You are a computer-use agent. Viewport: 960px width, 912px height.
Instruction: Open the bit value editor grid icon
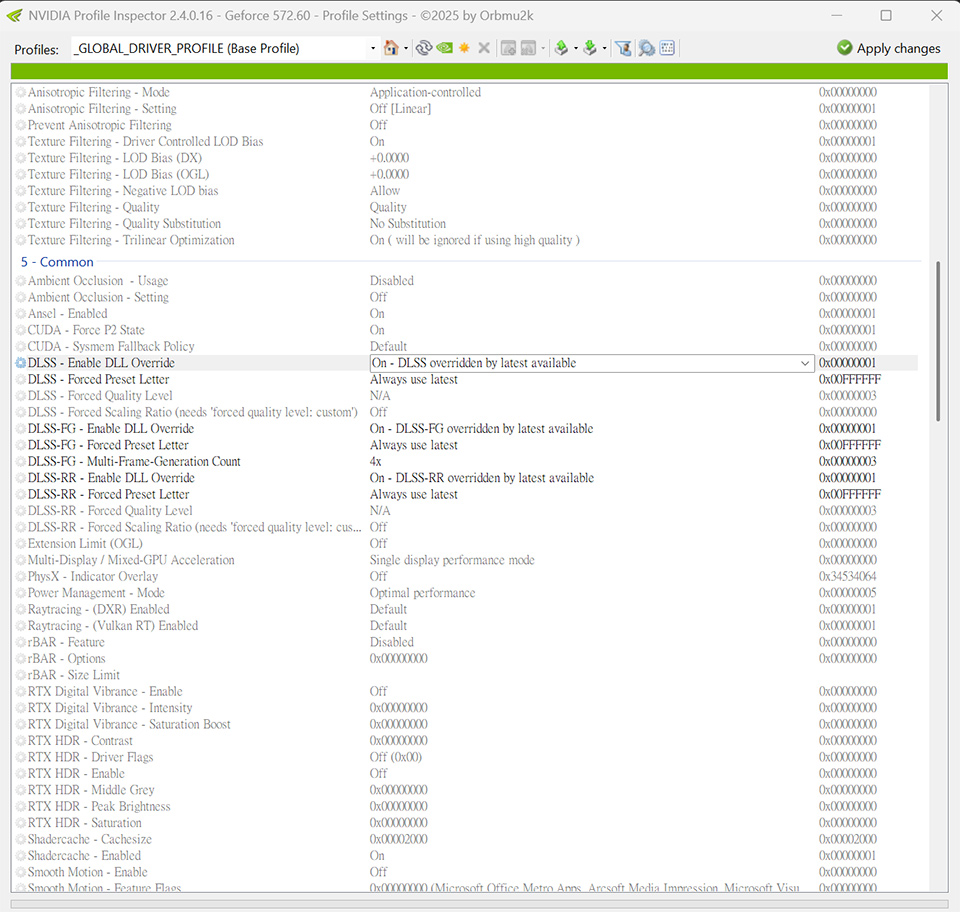point(666,47)
